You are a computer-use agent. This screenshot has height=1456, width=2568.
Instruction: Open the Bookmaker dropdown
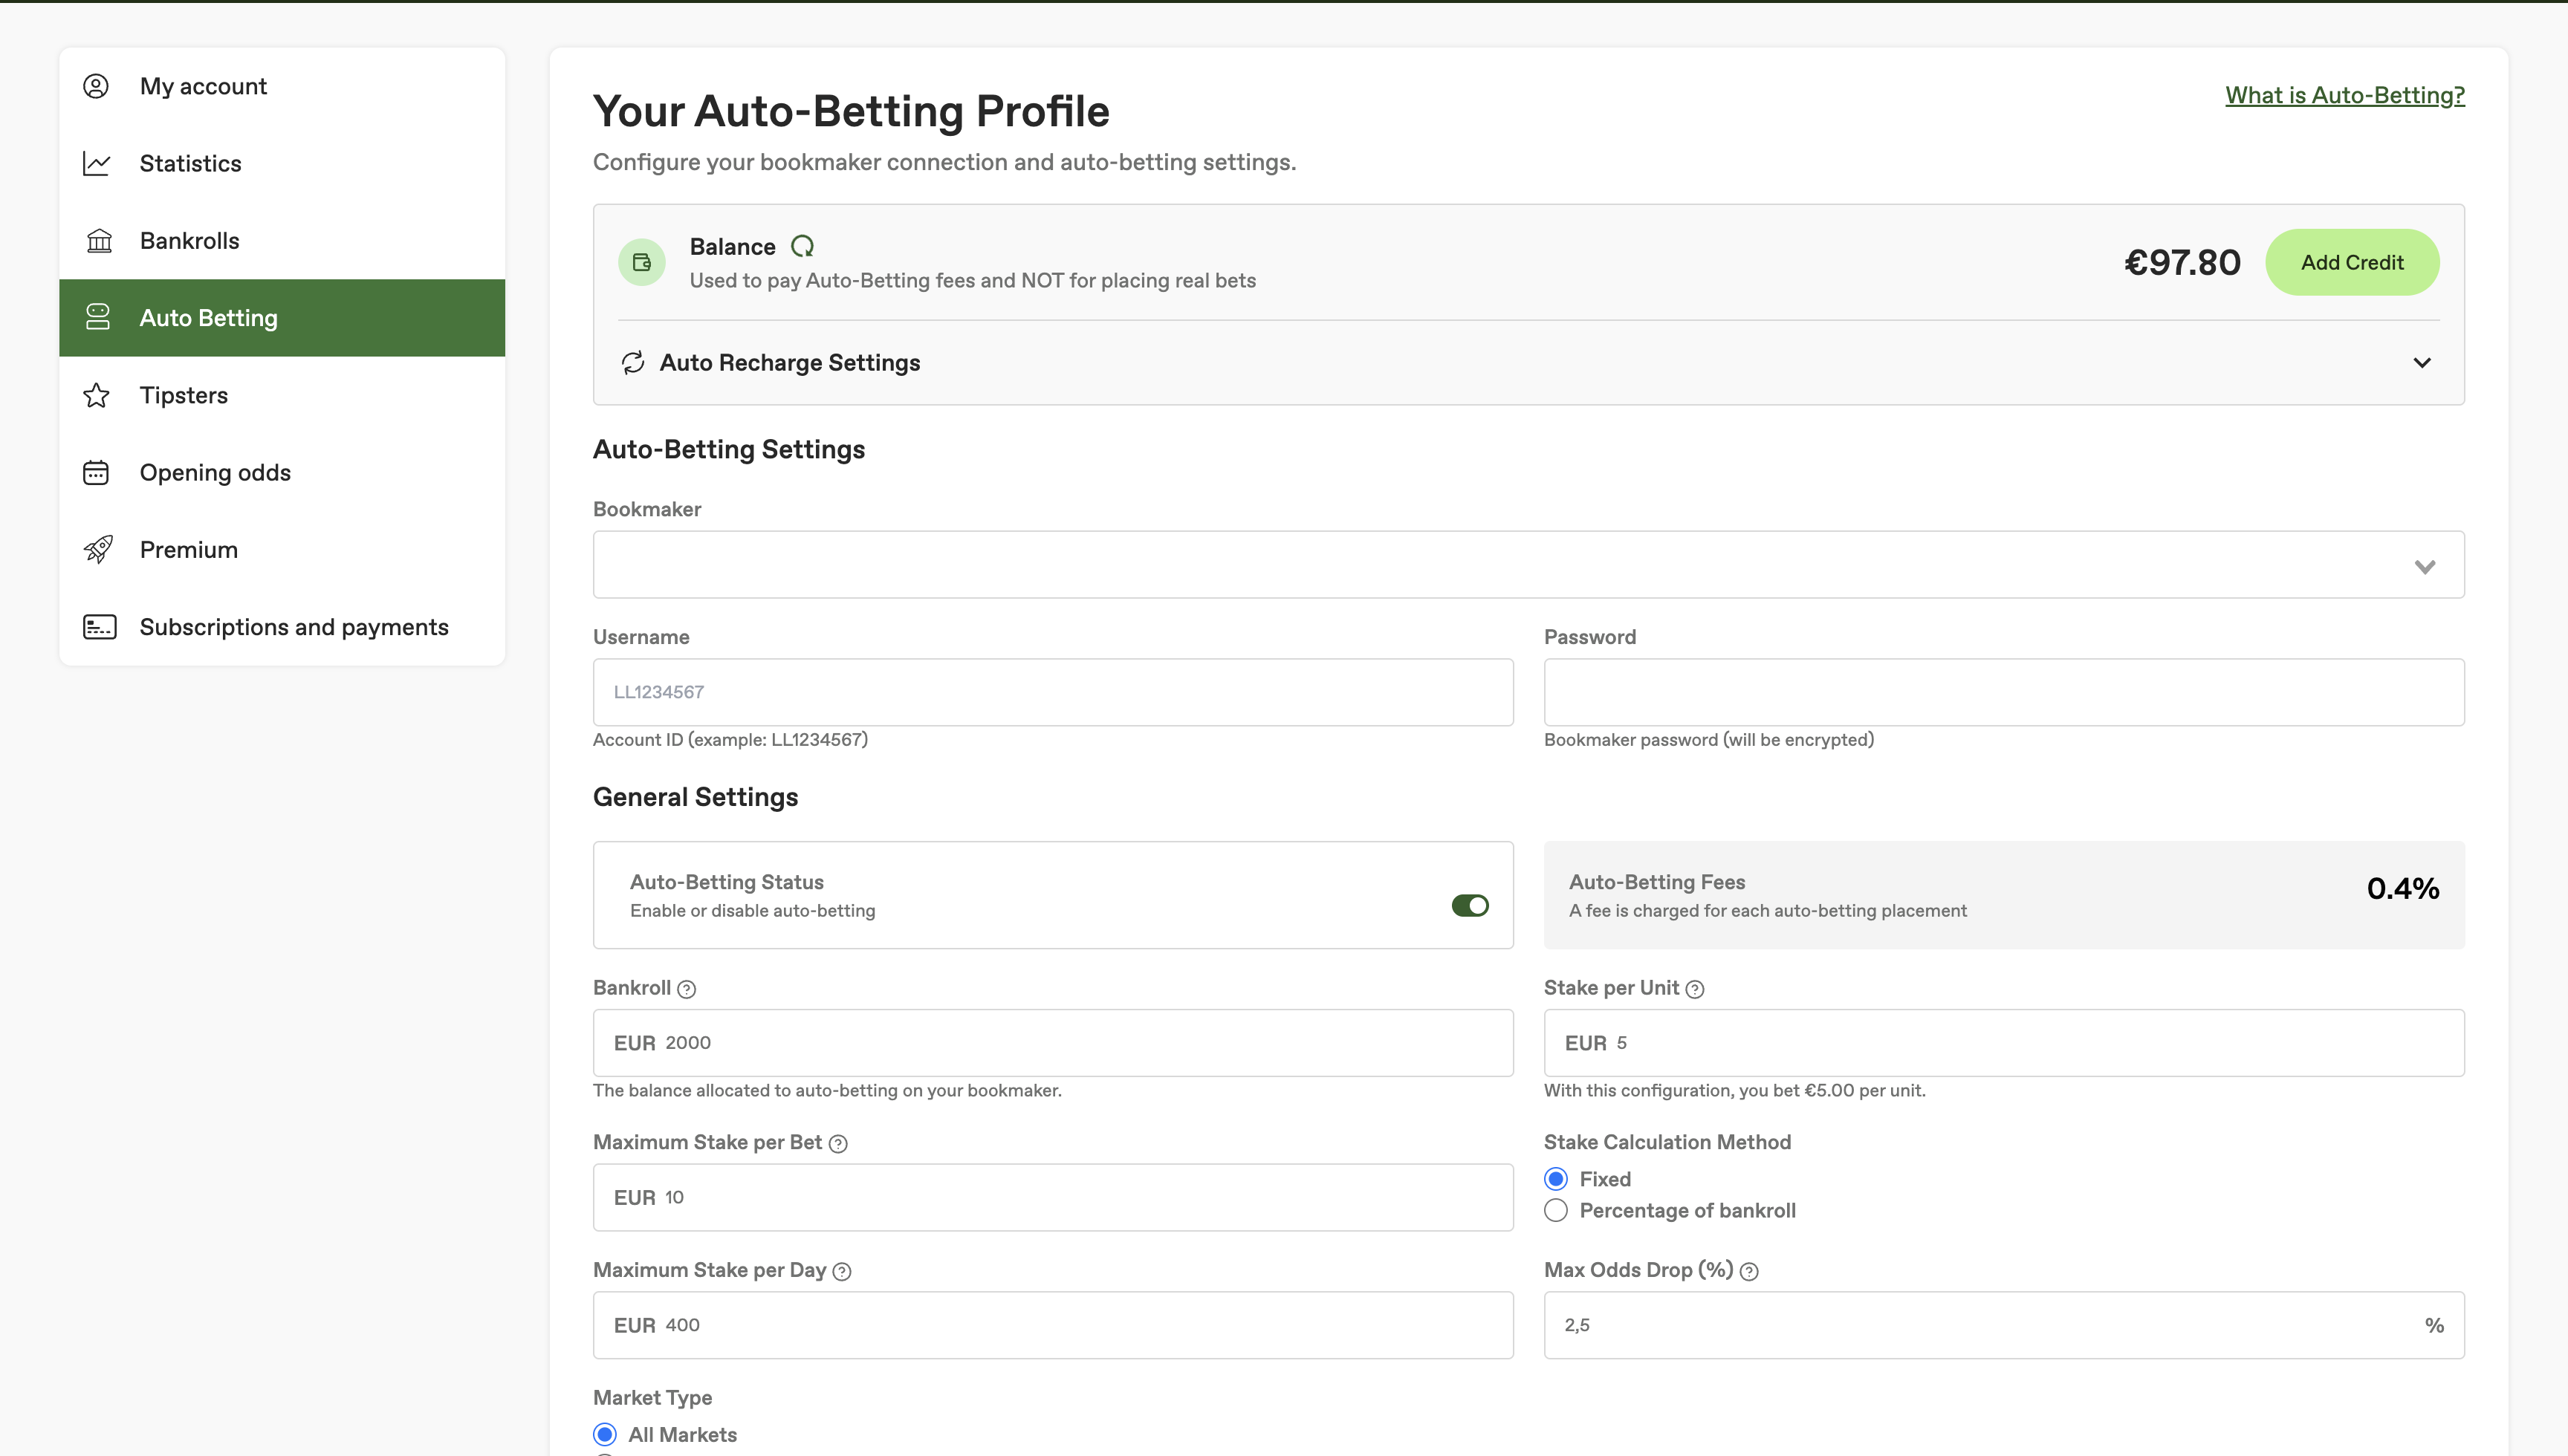point(1528,565)
